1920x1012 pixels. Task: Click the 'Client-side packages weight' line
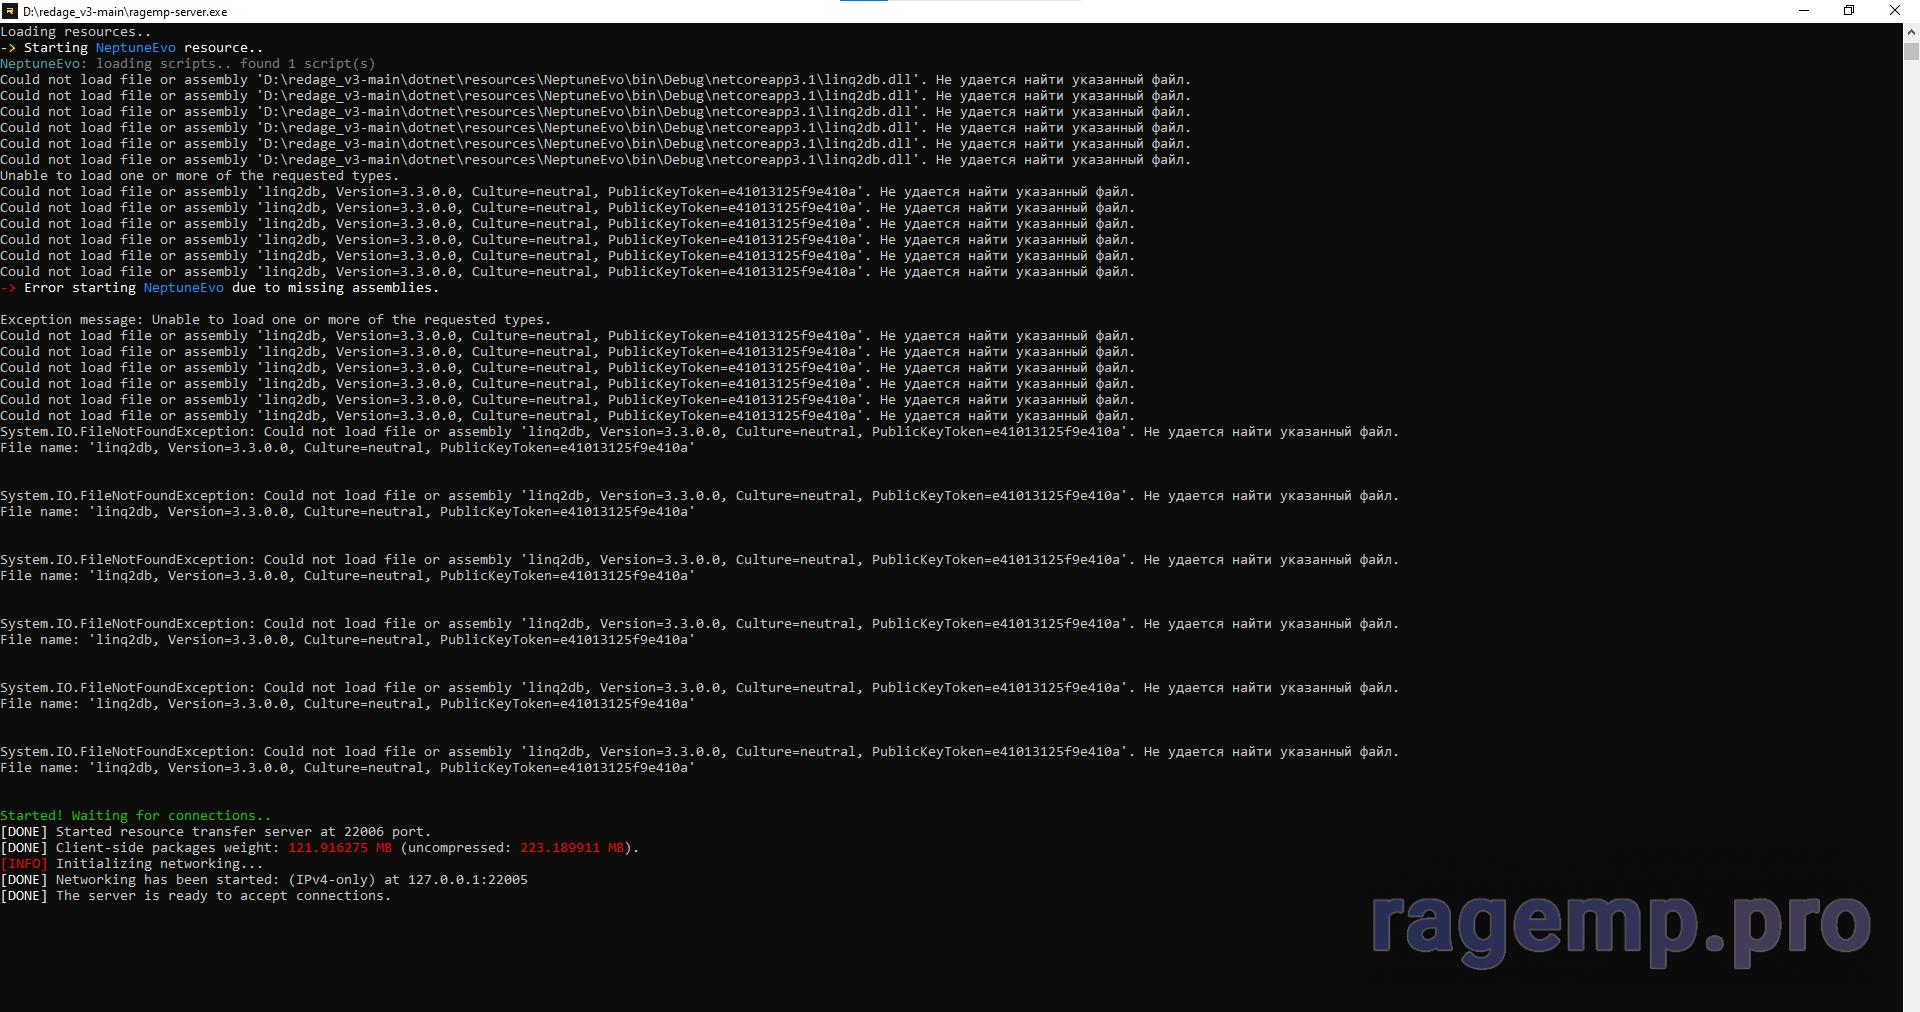pyautogui.click(x=320, y=848)
